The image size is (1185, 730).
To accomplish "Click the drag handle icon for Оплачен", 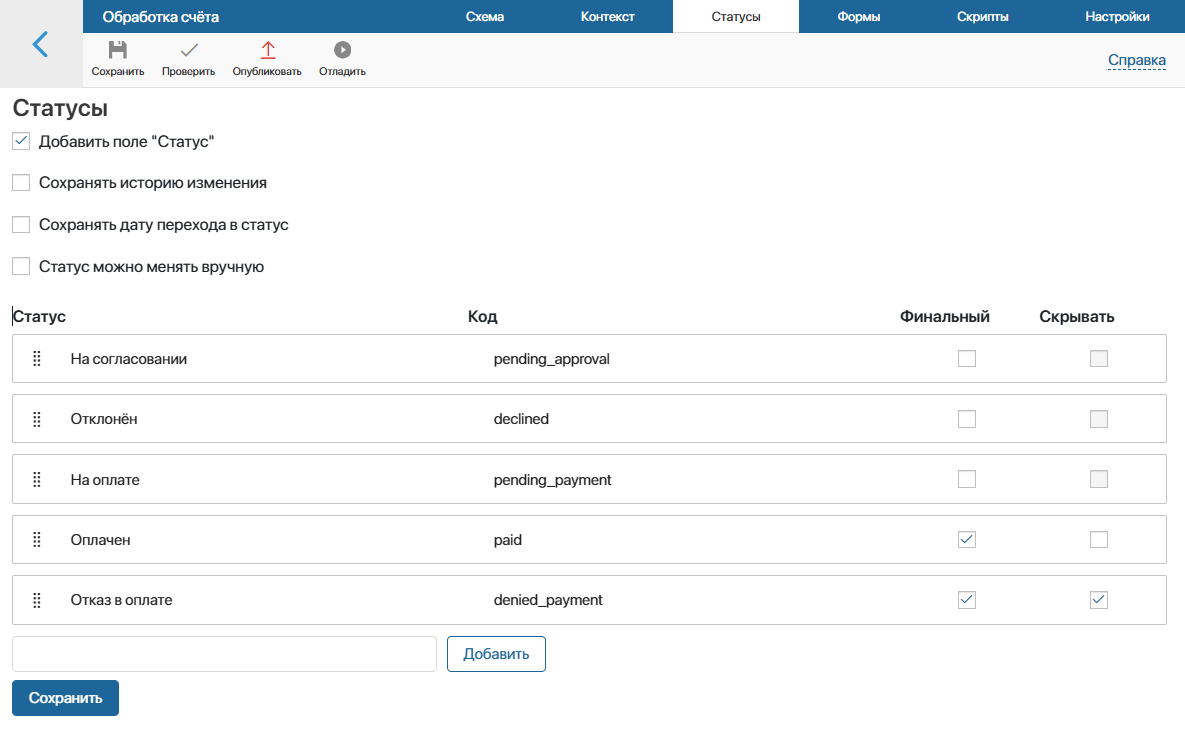I will [x=37, y=540].
